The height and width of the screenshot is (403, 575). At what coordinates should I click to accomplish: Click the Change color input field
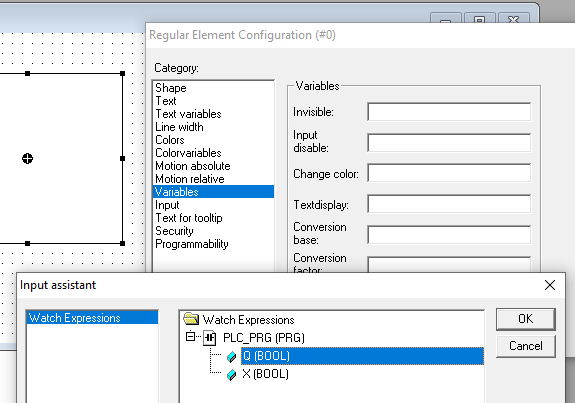click(449, 173)
